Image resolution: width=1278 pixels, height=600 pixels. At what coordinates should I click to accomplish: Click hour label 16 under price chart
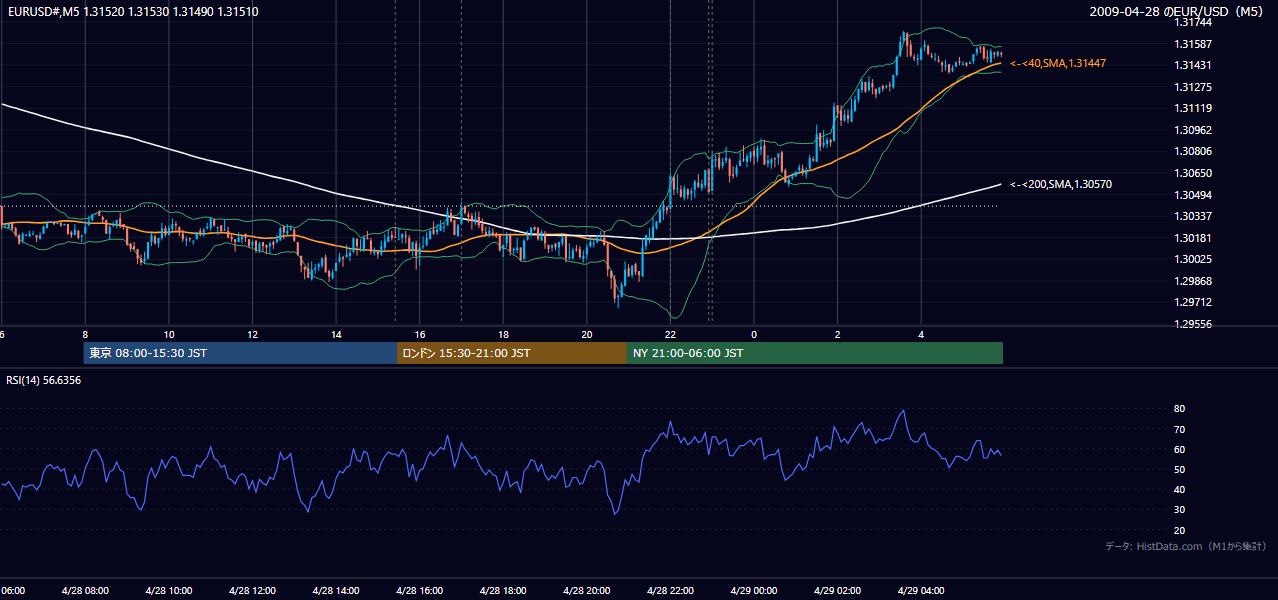tap(420, 335)
